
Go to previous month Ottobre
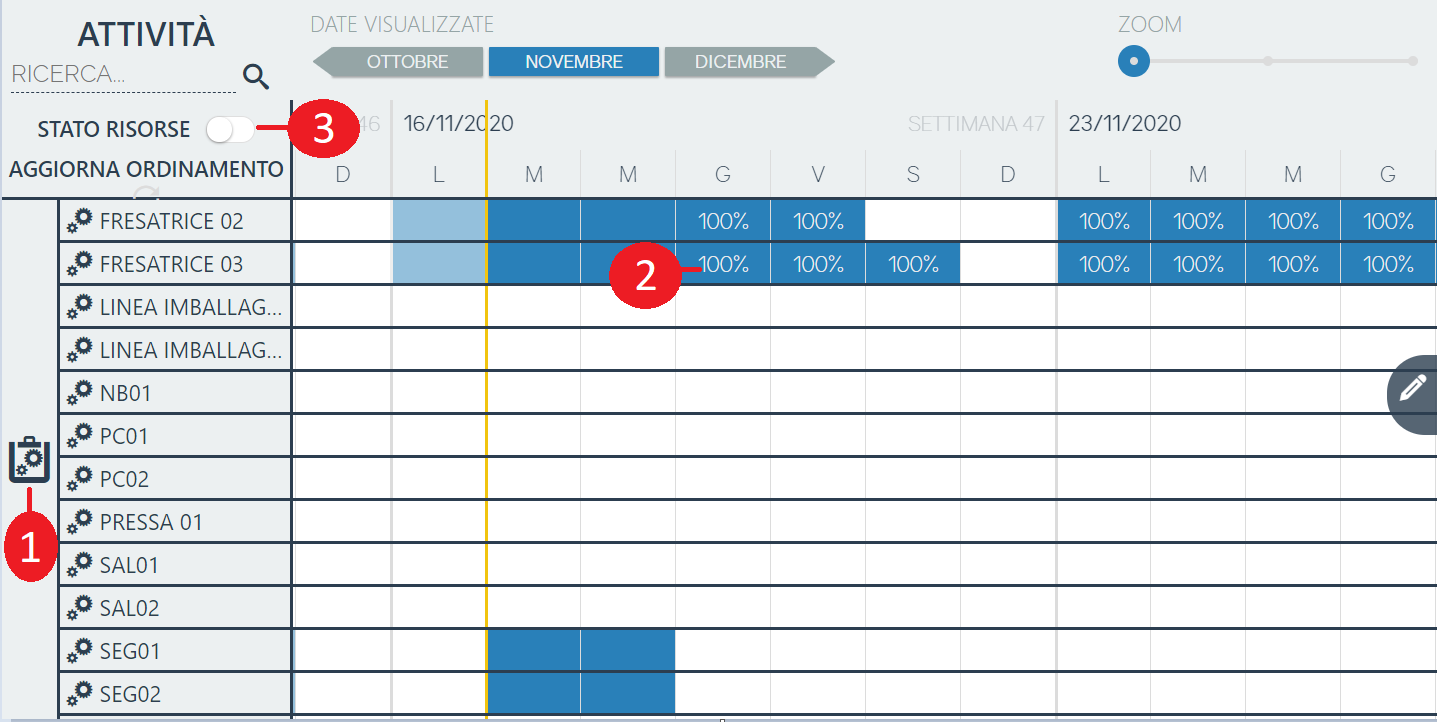(400, 62)
